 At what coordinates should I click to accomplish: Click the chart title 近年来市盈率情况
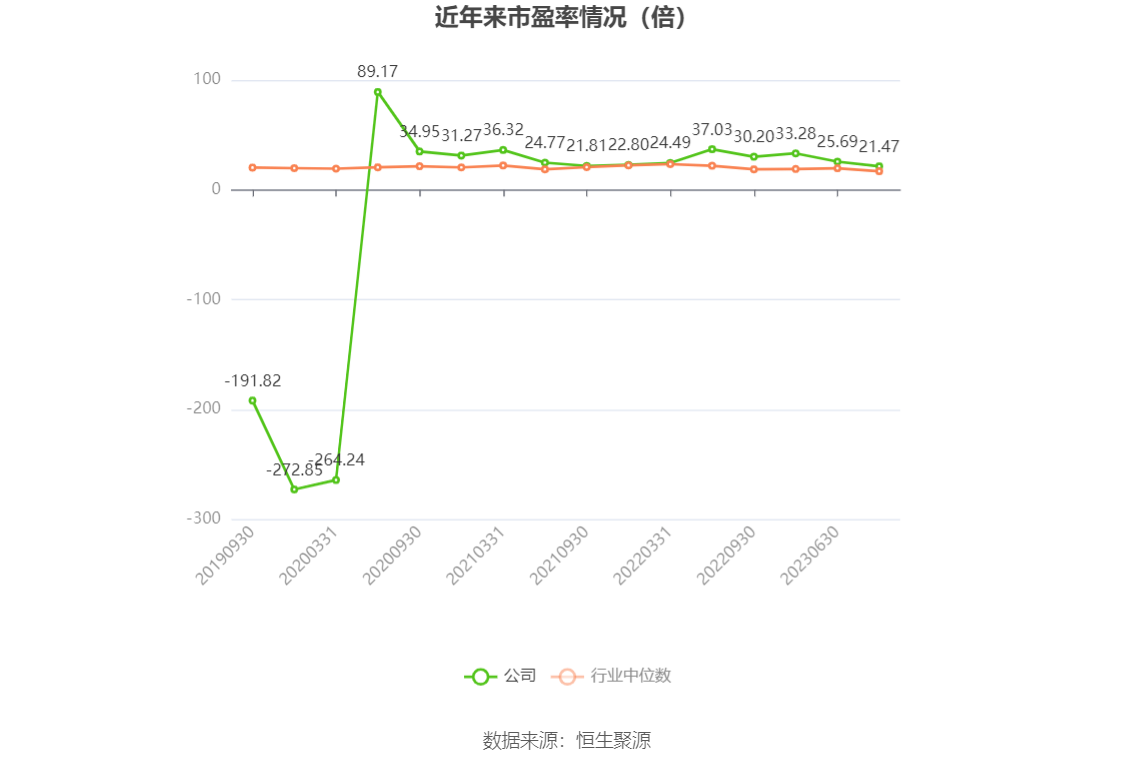point(530,17)
